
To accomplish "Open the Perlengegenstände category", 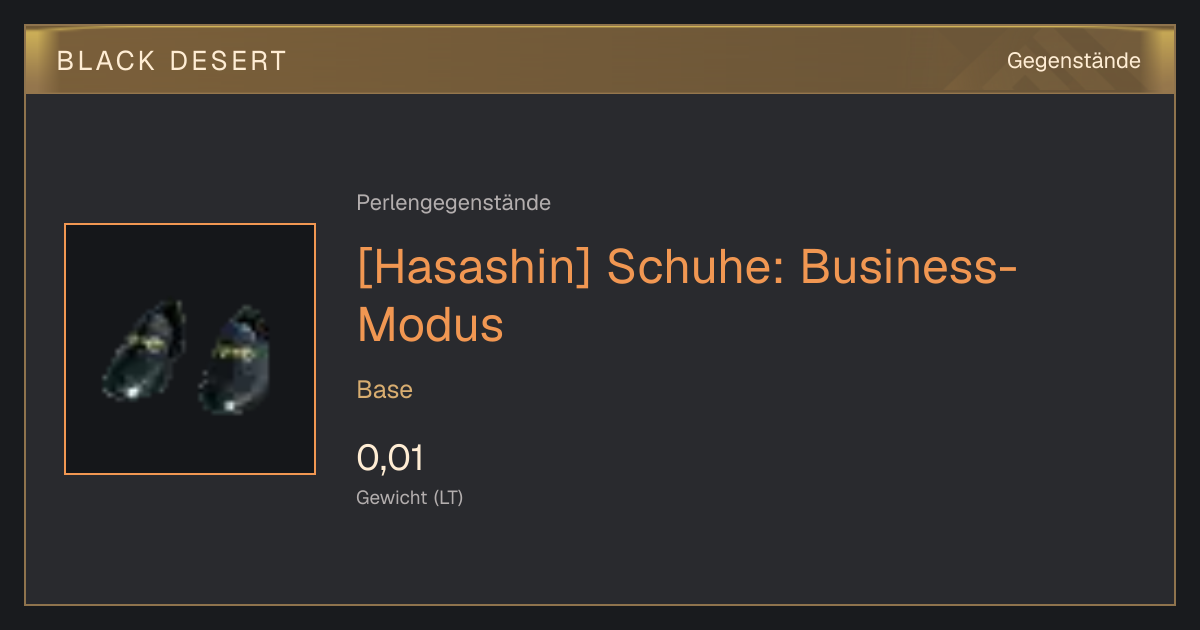I will click(453, 203).
